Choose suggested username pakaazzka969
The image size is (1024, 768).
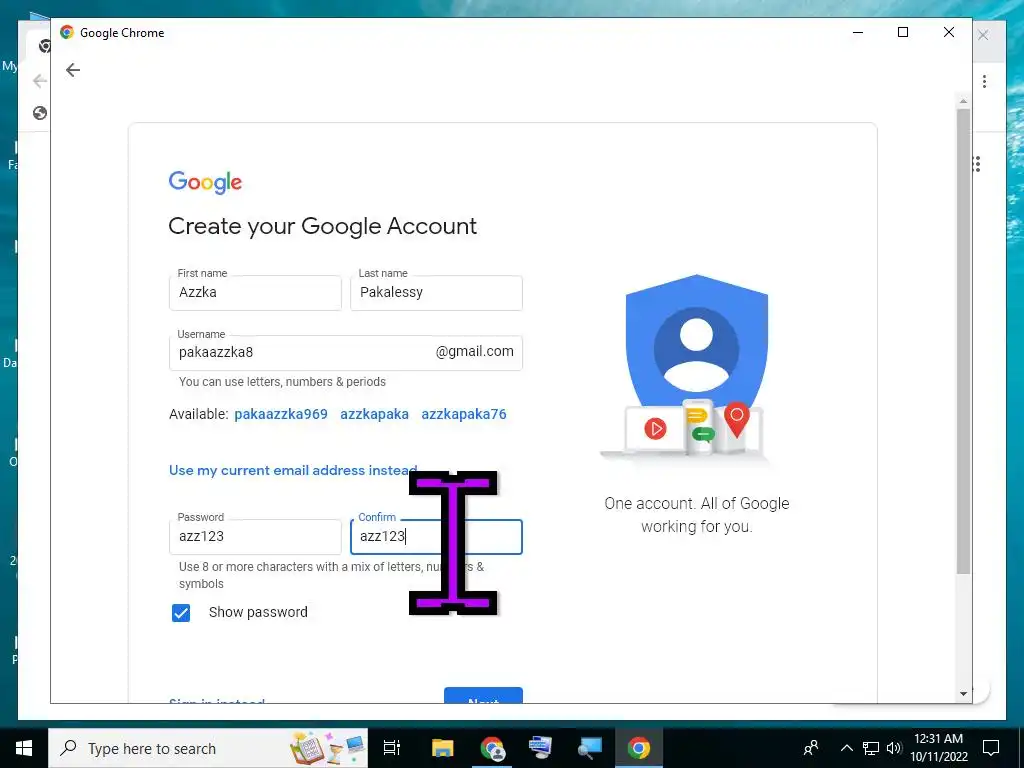(x=281, y=414)
